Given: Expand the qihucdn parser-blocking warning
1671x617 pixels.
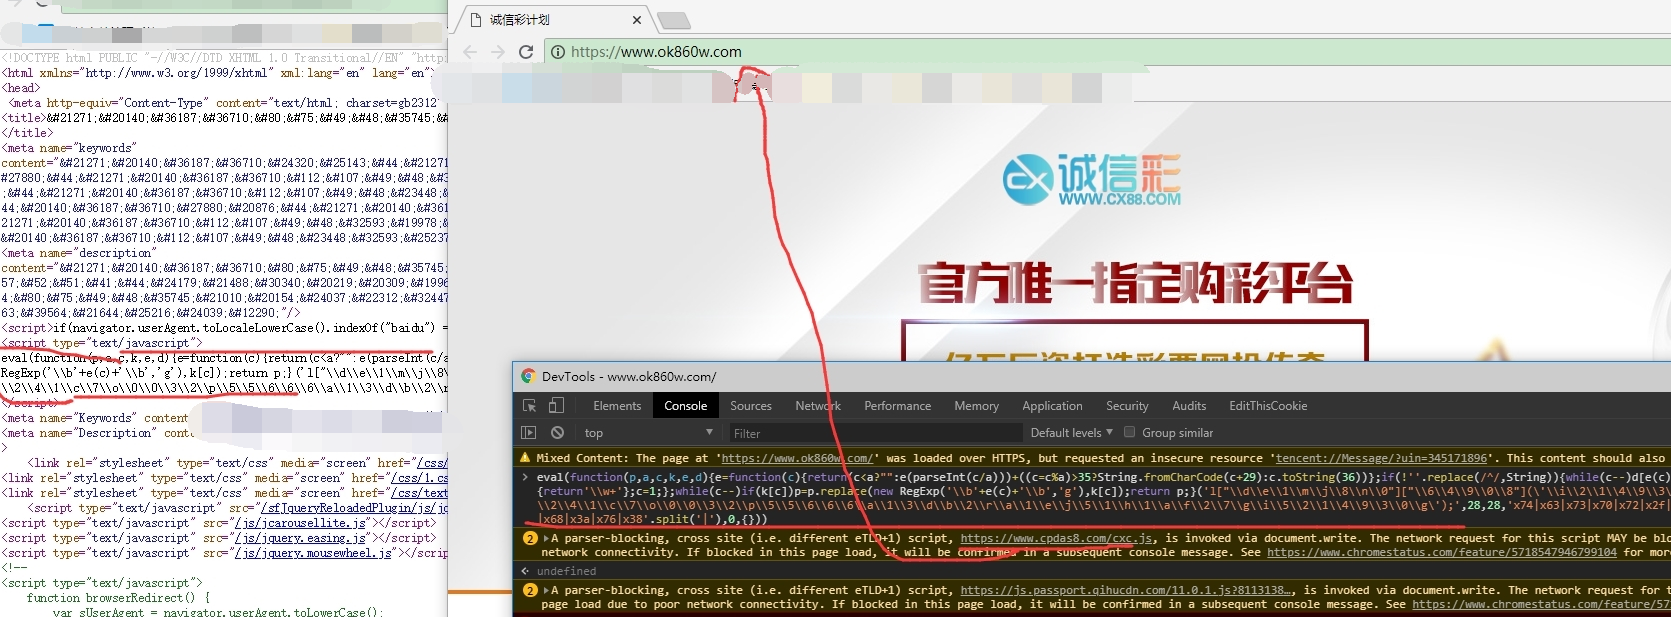Looking at the screenshot, I should tap(546, 591).
